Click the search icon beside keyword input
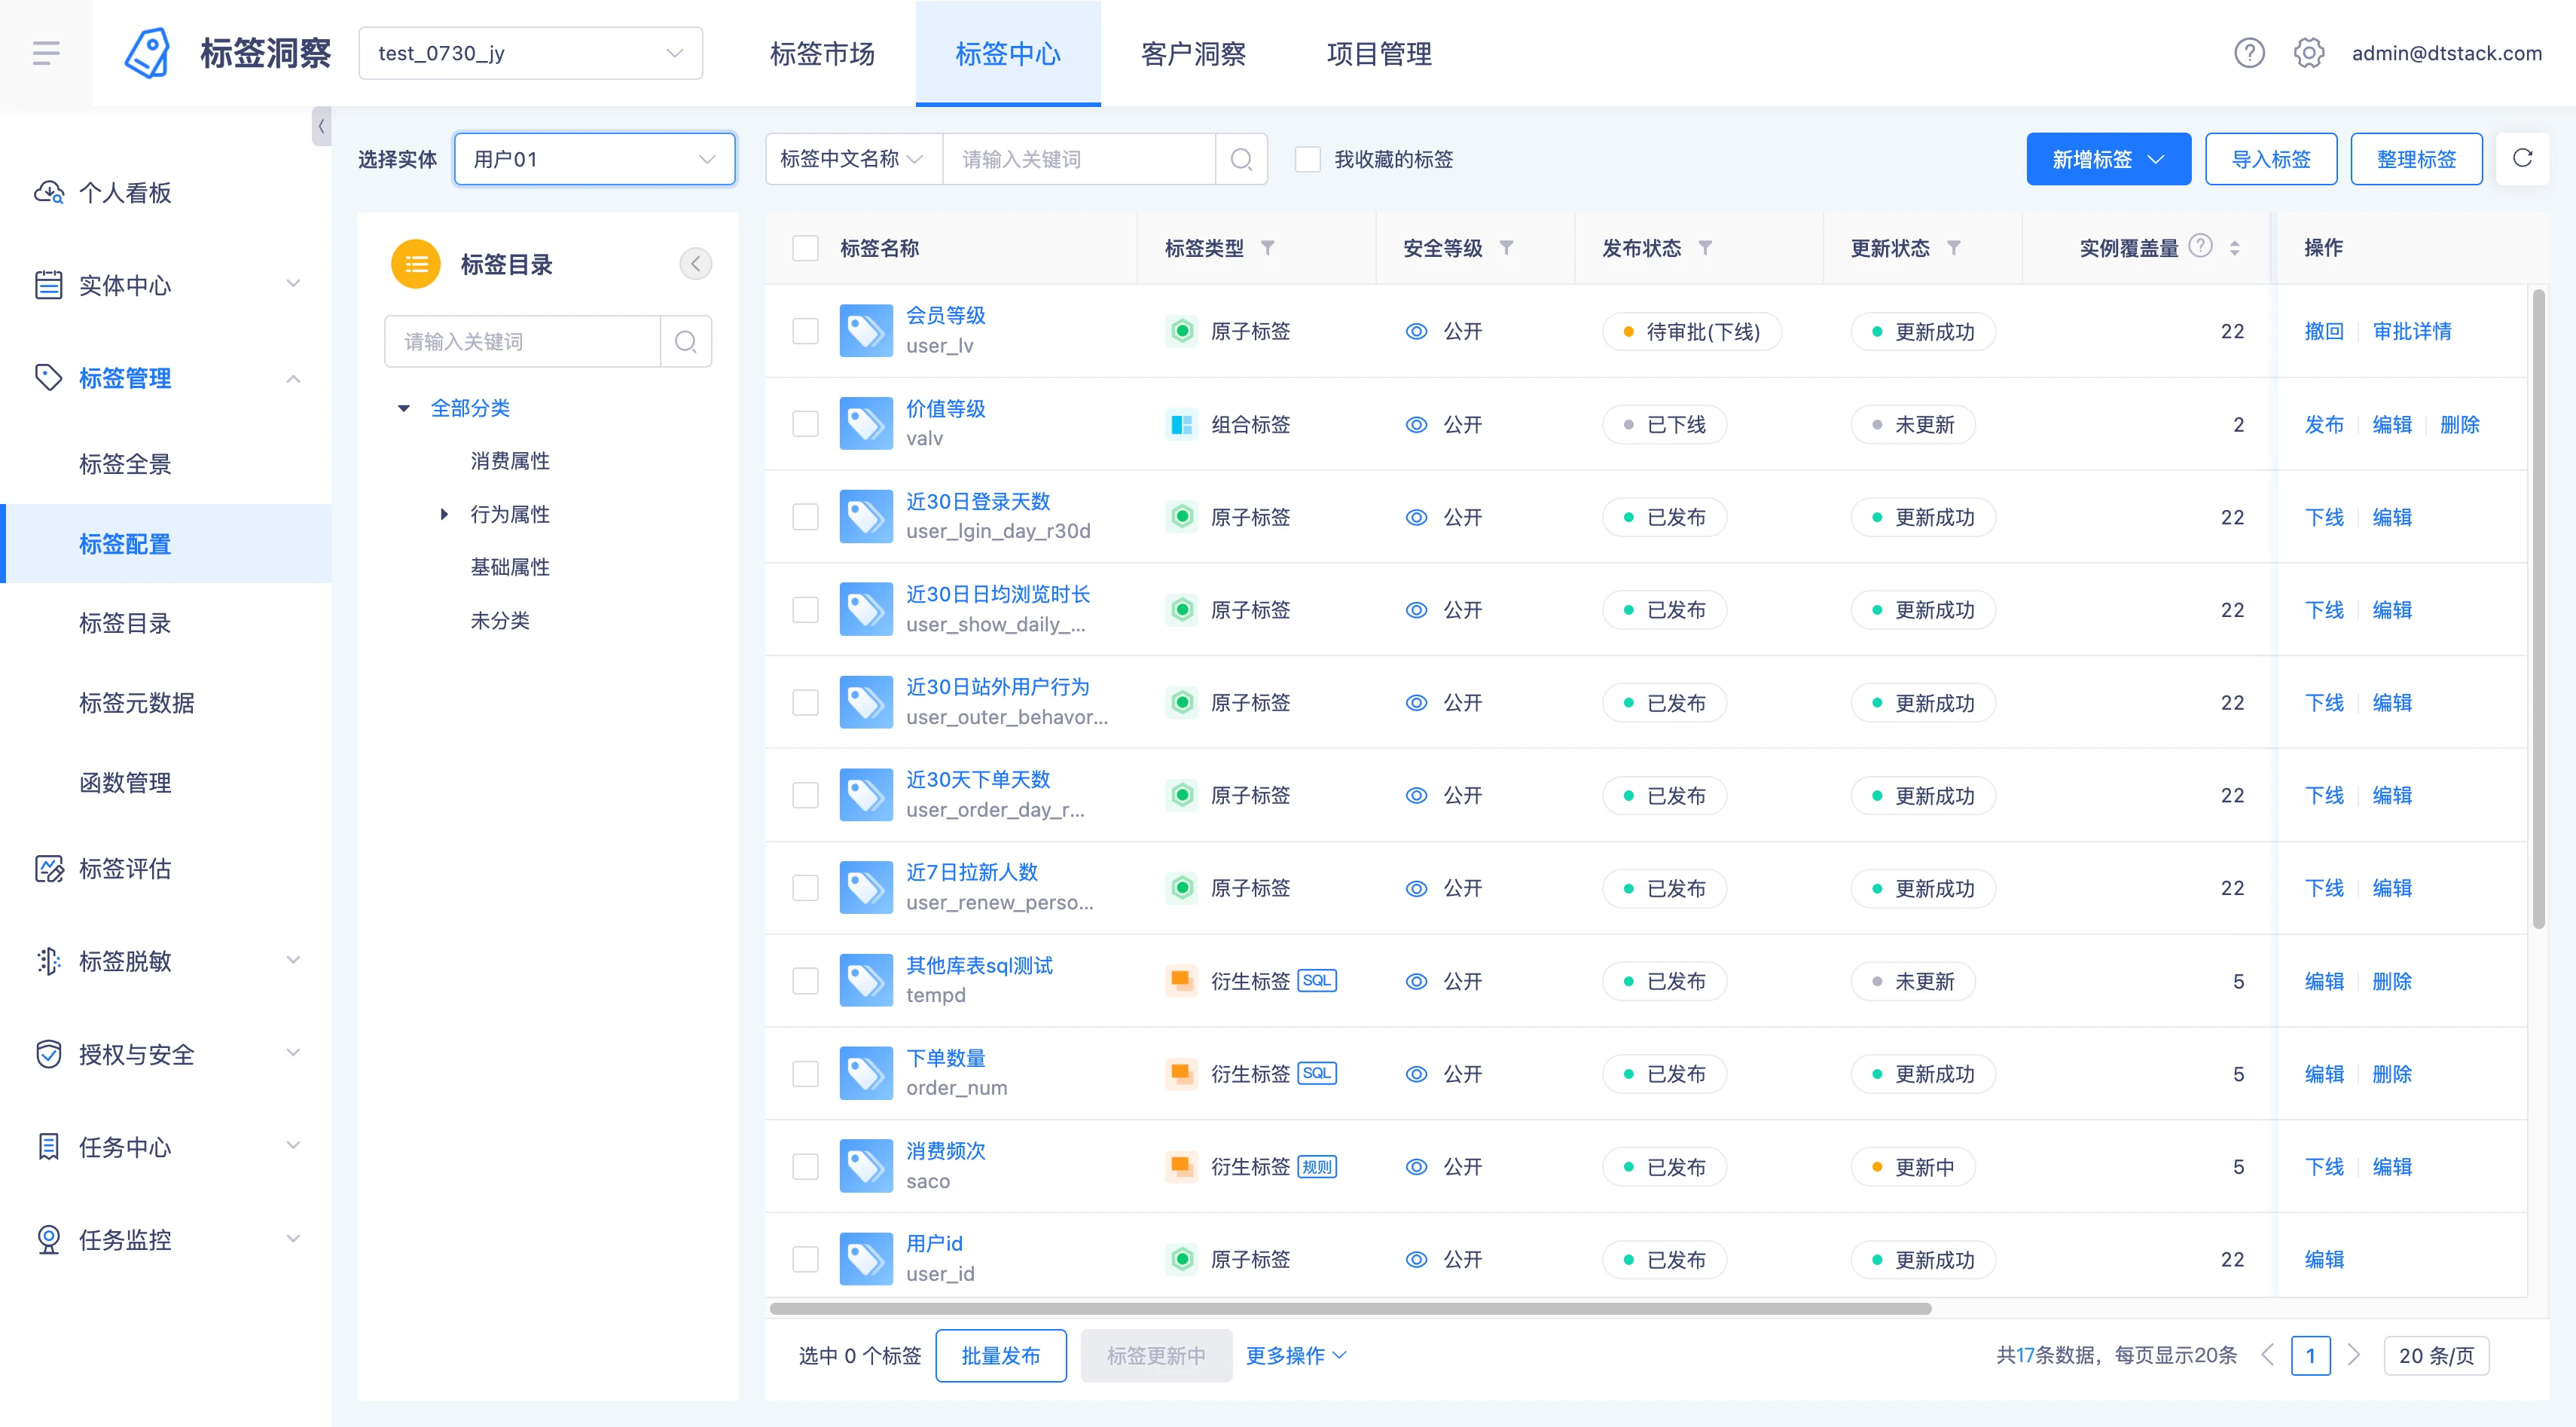Screen dimensions: 2576x1427 click(1241, 159)
